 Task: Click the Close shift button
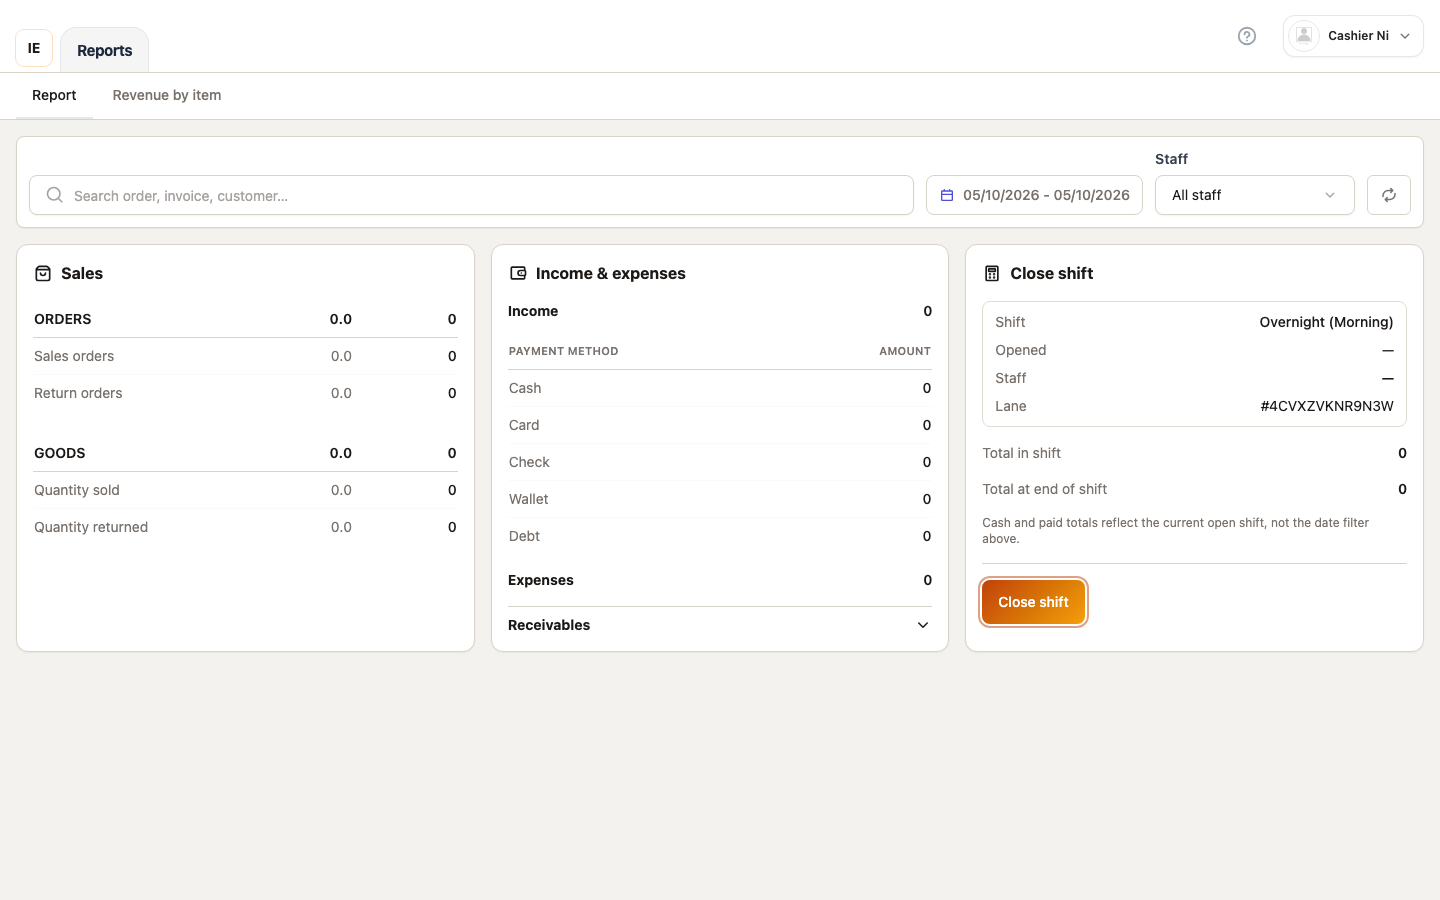tap(1033, 602)
